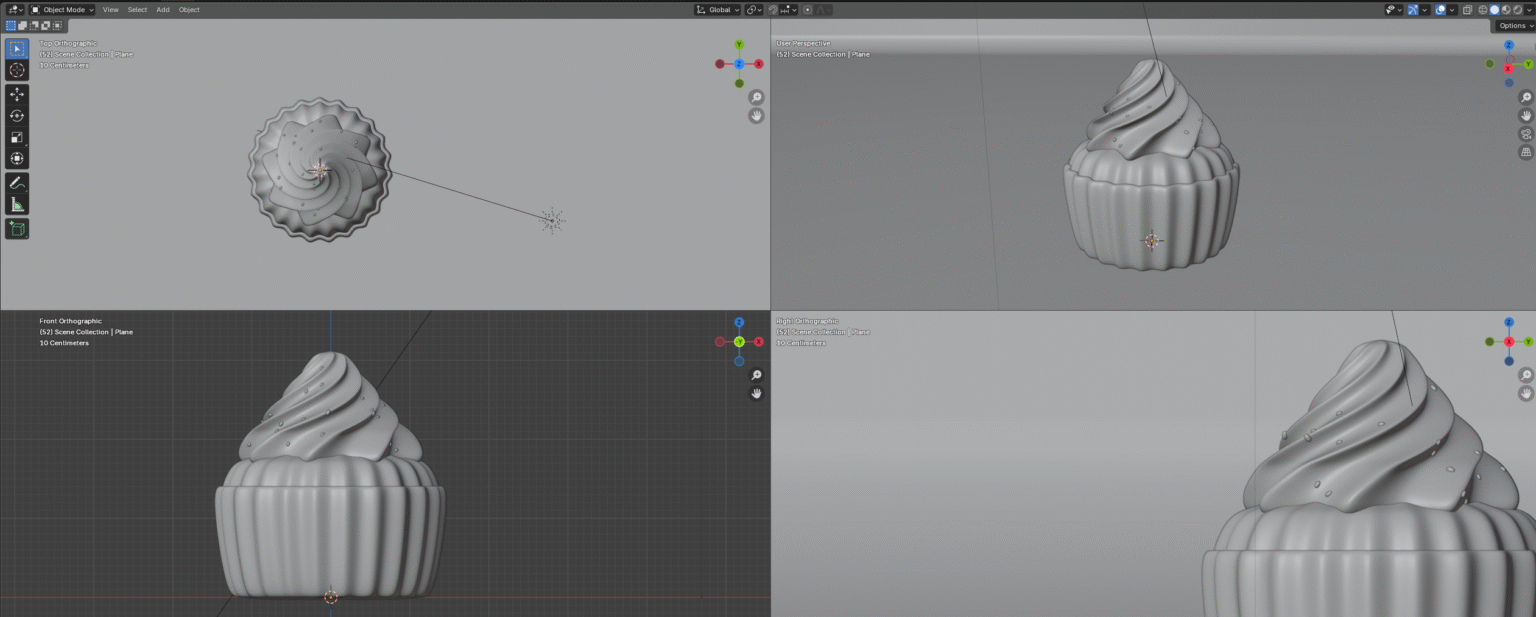Select the Measure tool

click(17, 205)
